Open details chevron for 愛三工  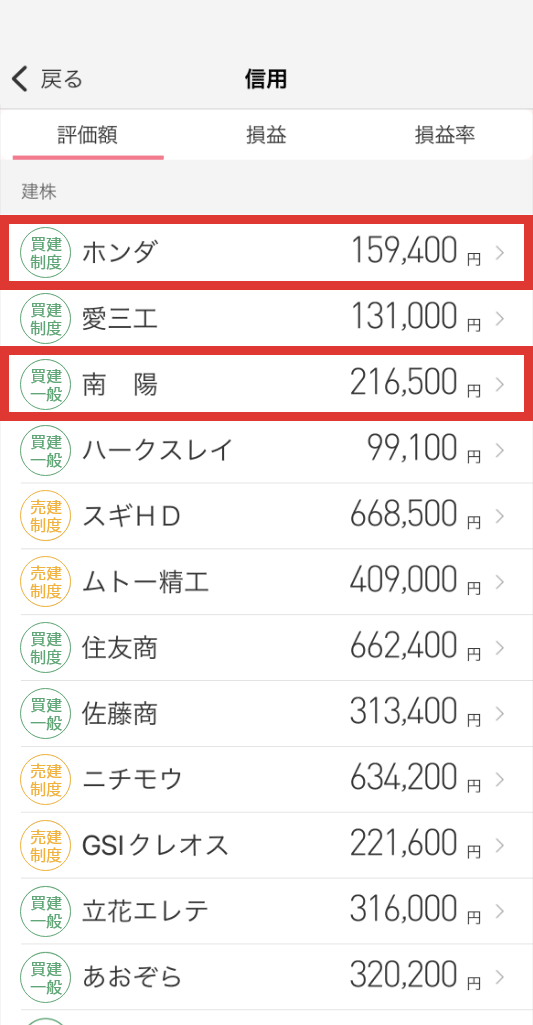click(x=500, y=319)
